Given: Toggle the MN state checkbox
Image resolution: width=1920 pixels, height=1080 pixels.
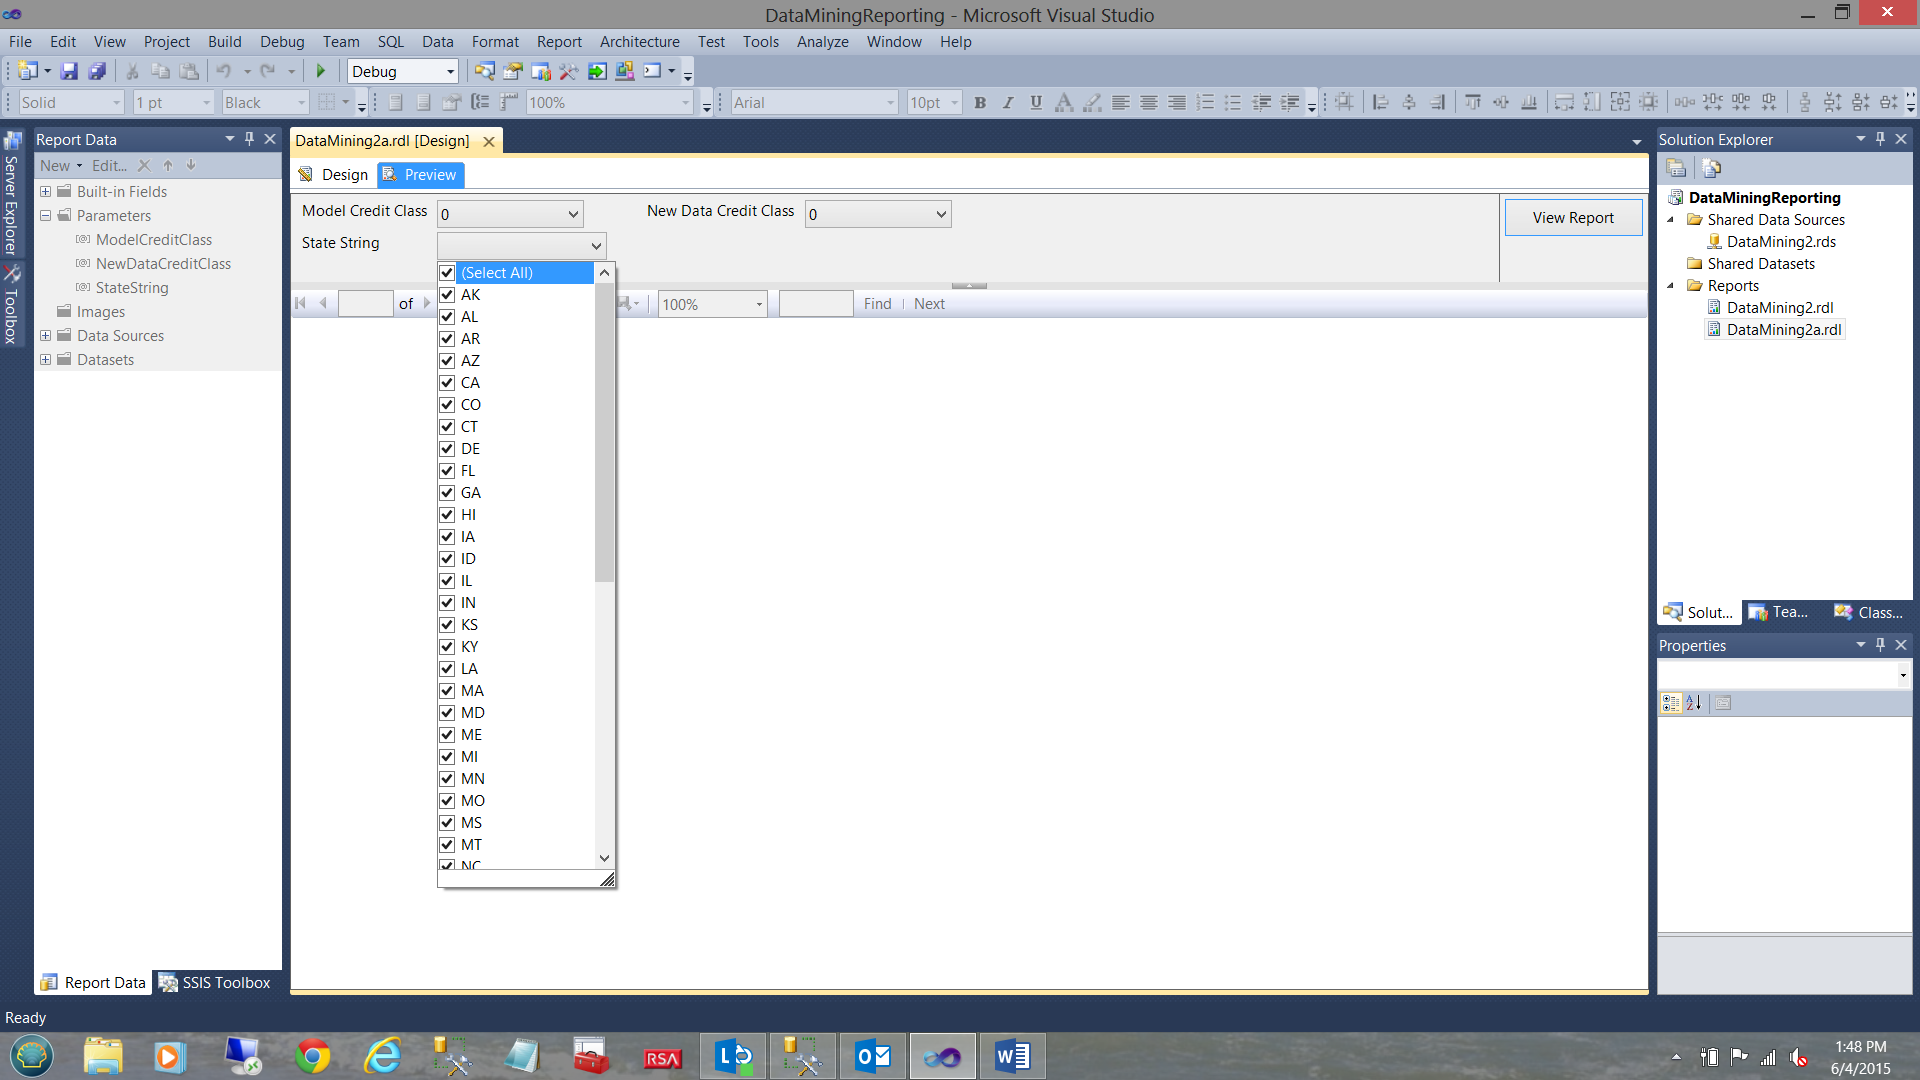Looking at the screenshot, I should 447,779.
